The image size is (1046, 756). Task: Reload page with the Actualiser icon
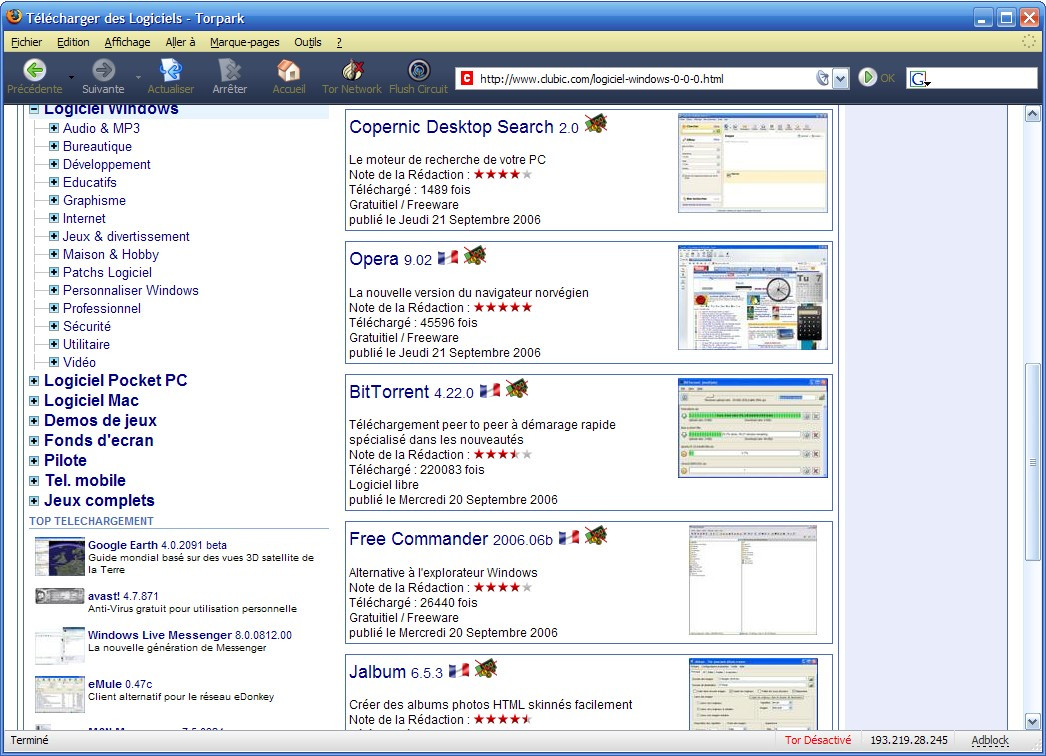coord(171,70)
